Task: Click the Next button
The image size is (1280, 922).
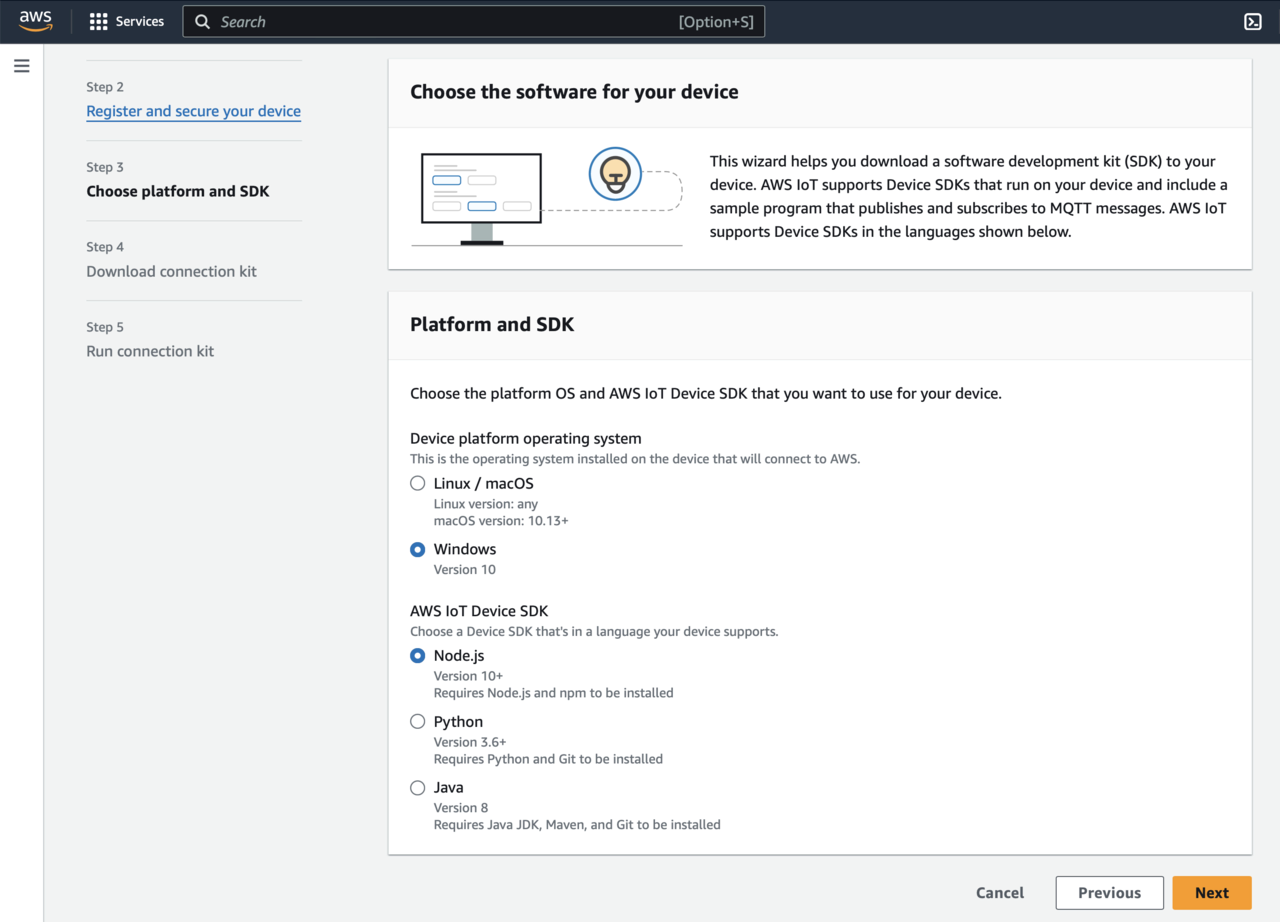Action: tap(1211, 893)
